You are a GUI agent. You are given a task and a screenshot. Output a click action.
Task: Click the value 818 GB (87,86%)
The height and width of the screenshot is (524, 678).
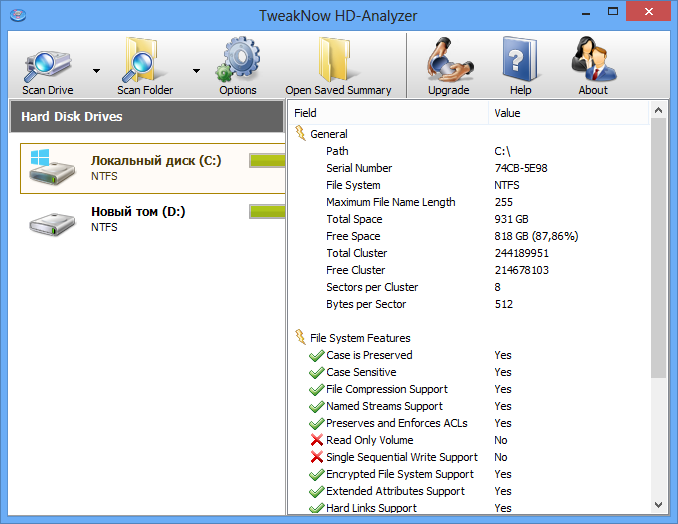click(x=536, y=236)
